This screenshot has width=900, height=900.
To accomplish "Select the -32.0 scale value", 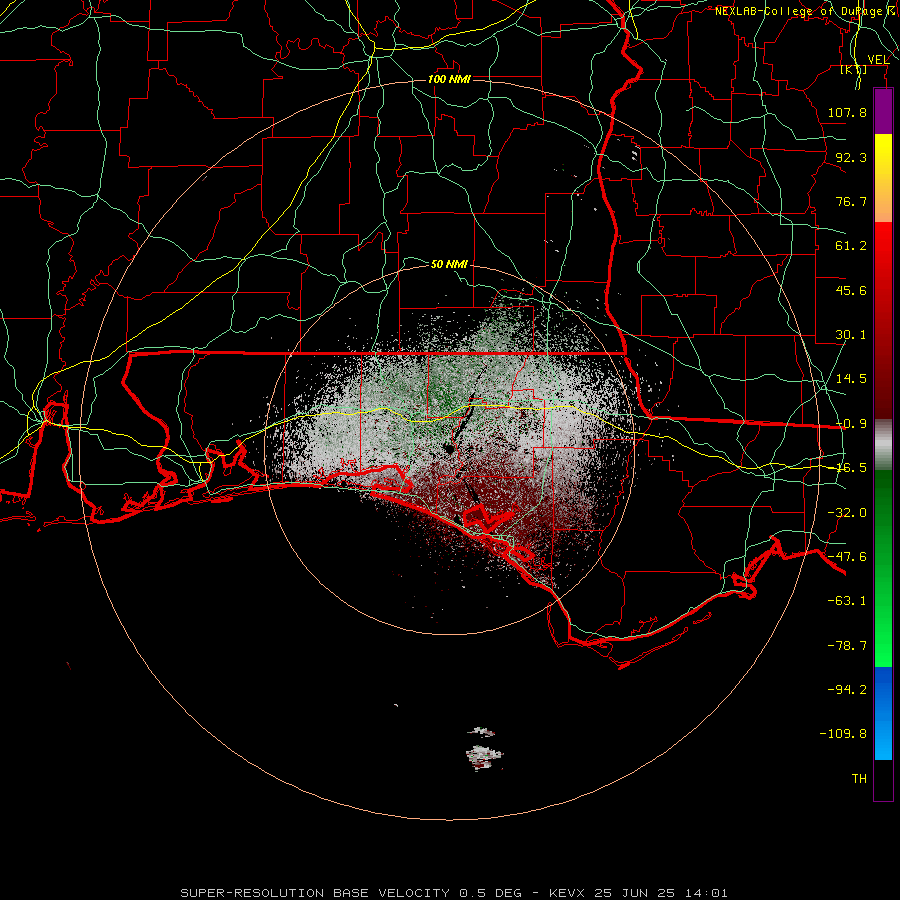I will coord(847,513).
